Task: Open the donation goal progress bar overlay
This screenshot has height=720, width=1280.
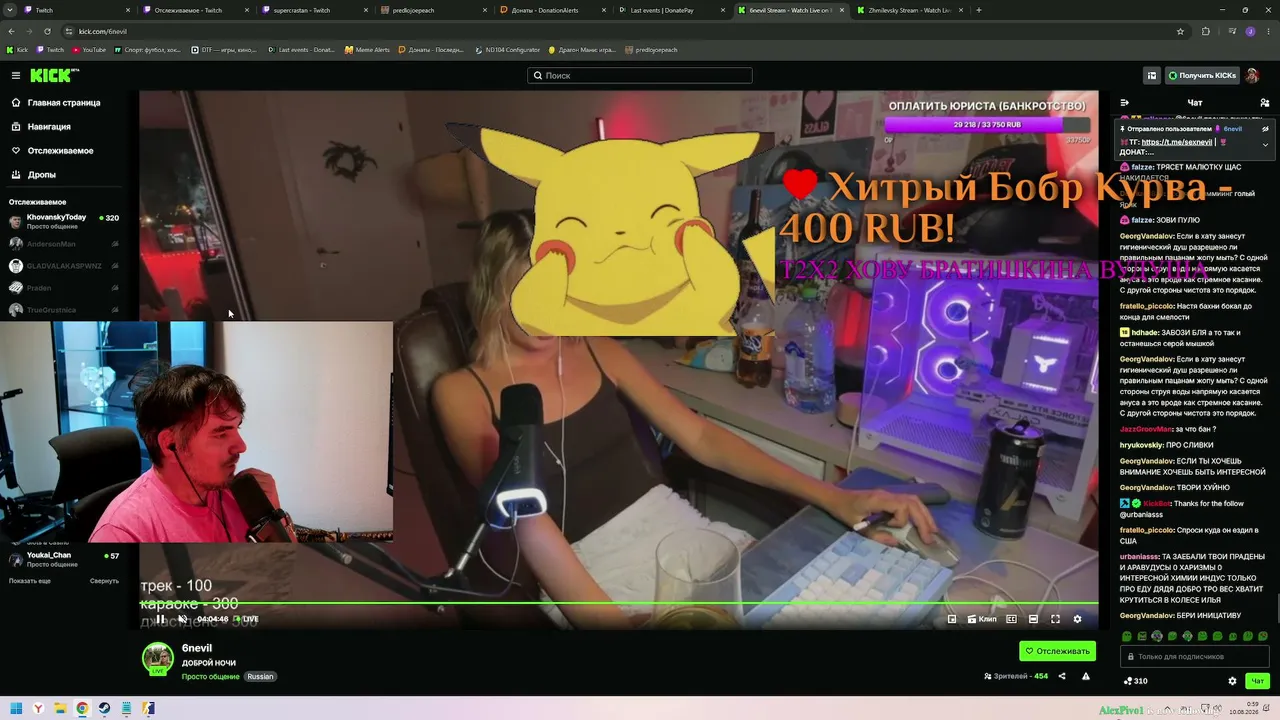Action: (987, 125)
